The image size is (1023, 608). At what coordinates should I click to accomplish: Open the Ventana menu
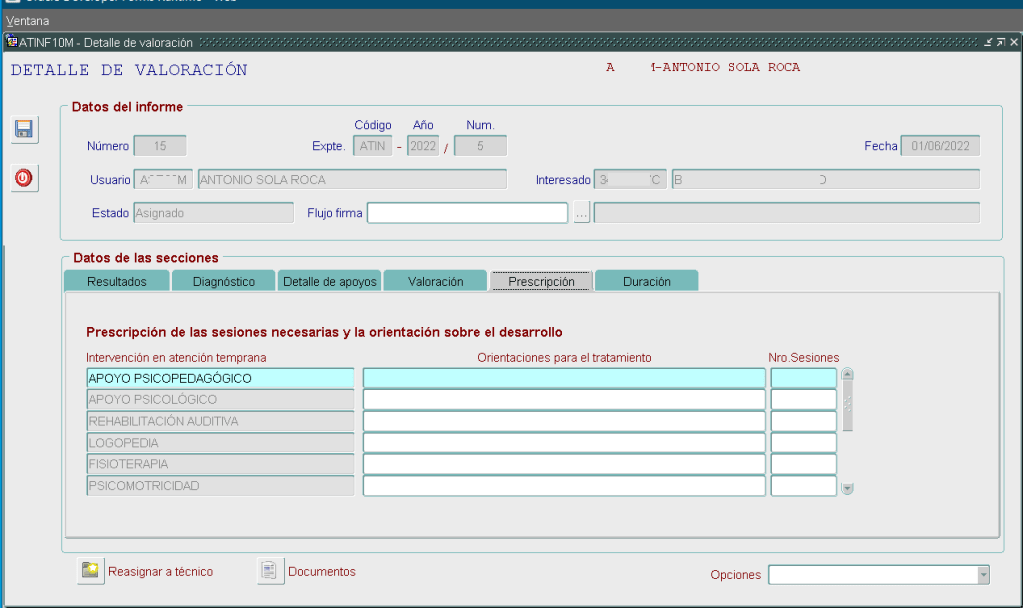[x=28, y=20]
